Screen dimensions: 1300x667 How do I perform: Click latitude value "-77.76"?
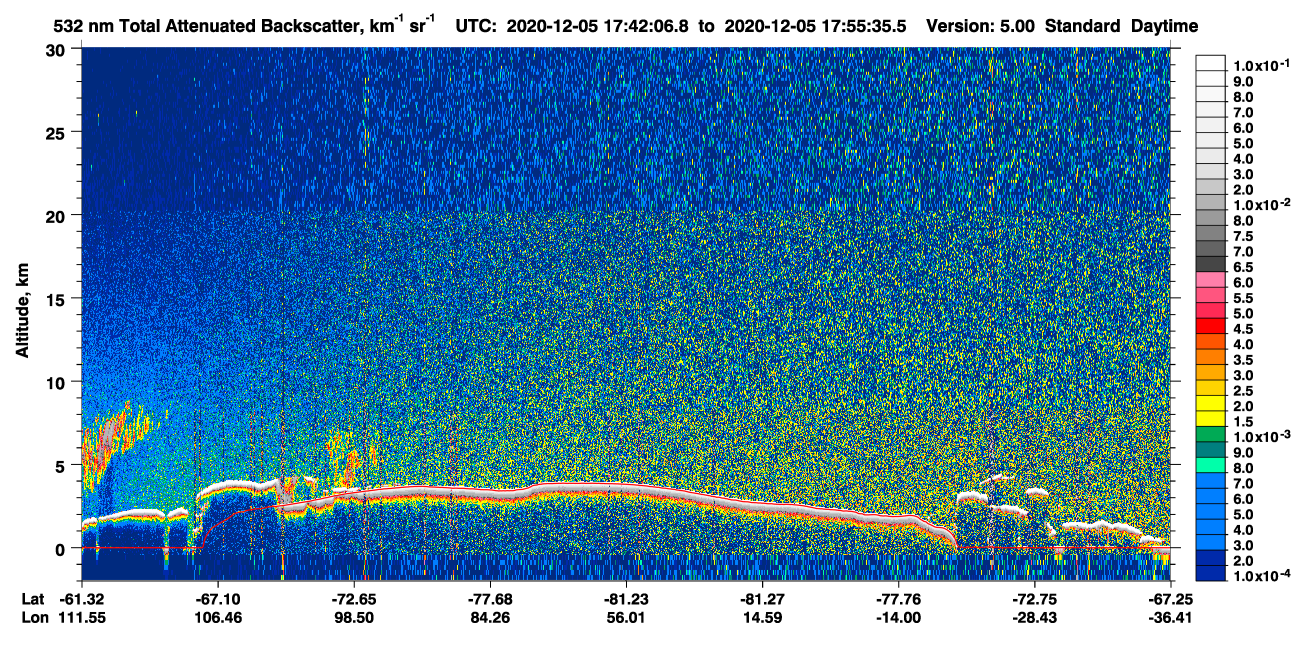(899, 599)
